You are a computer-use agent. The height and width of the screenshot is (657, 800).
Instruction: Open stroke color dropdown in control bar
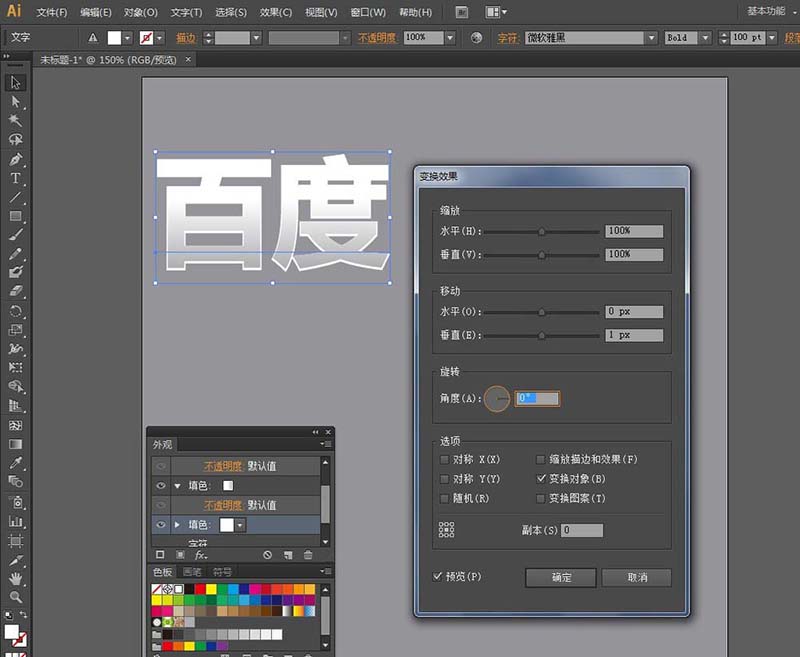(160, 38)
